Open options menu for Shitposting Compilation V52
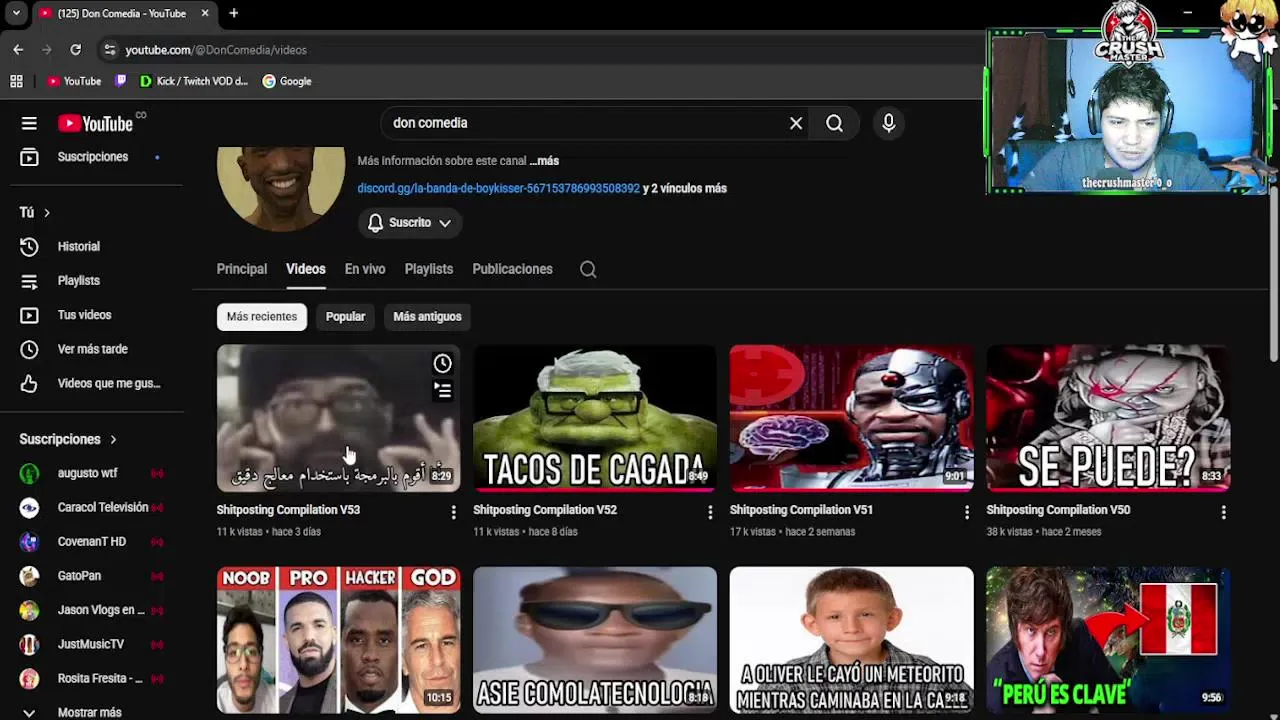 coord(710,512)
